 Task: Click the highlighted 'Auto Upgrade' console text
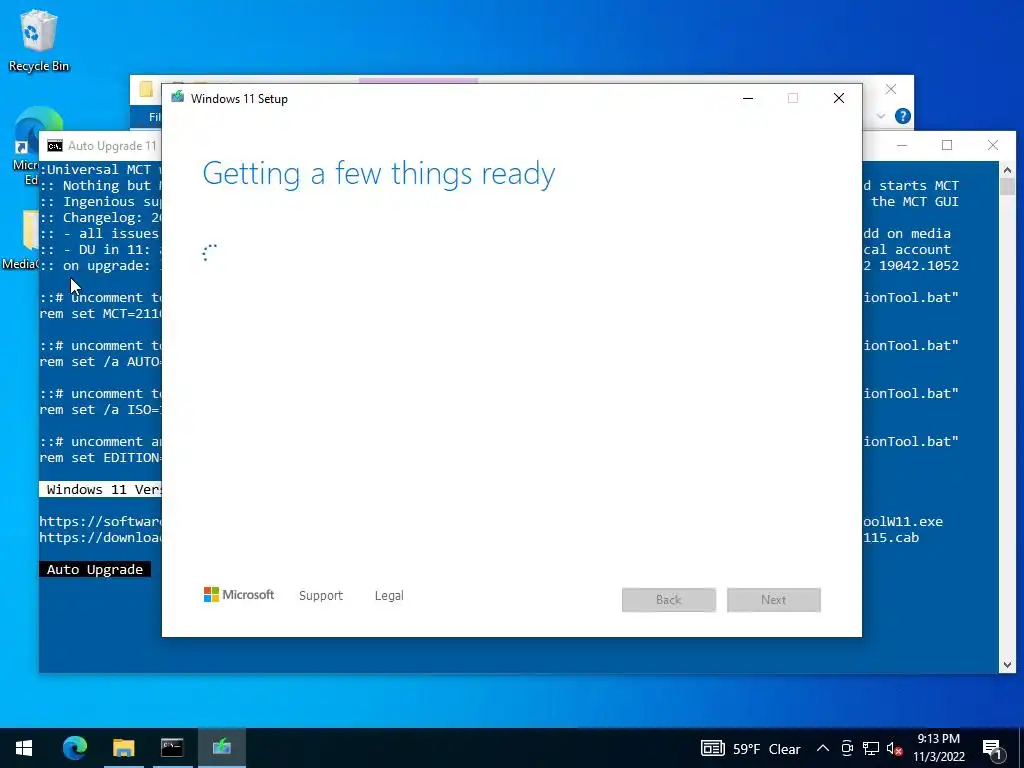pyautogui.click(x=95, y=569)
